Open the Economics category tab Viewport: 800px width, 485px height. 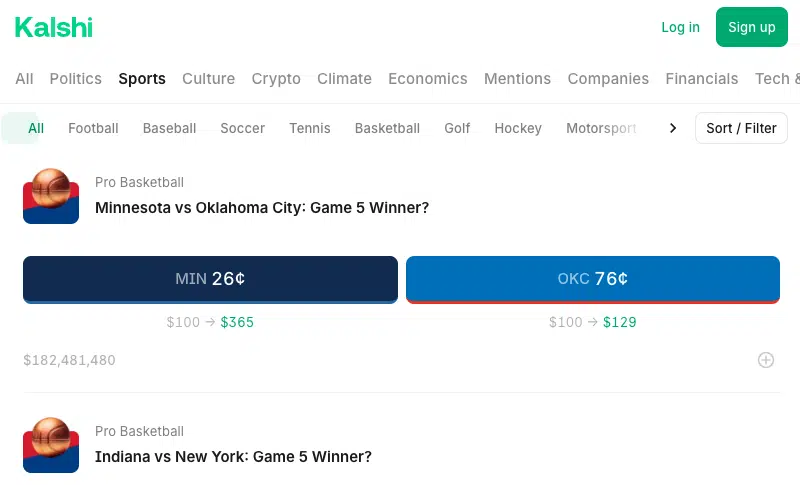(428, 79)
